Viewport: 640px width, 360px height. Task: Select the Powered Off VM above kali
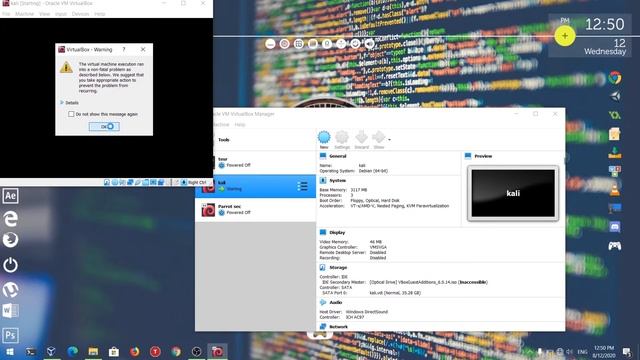coord(264,162)
